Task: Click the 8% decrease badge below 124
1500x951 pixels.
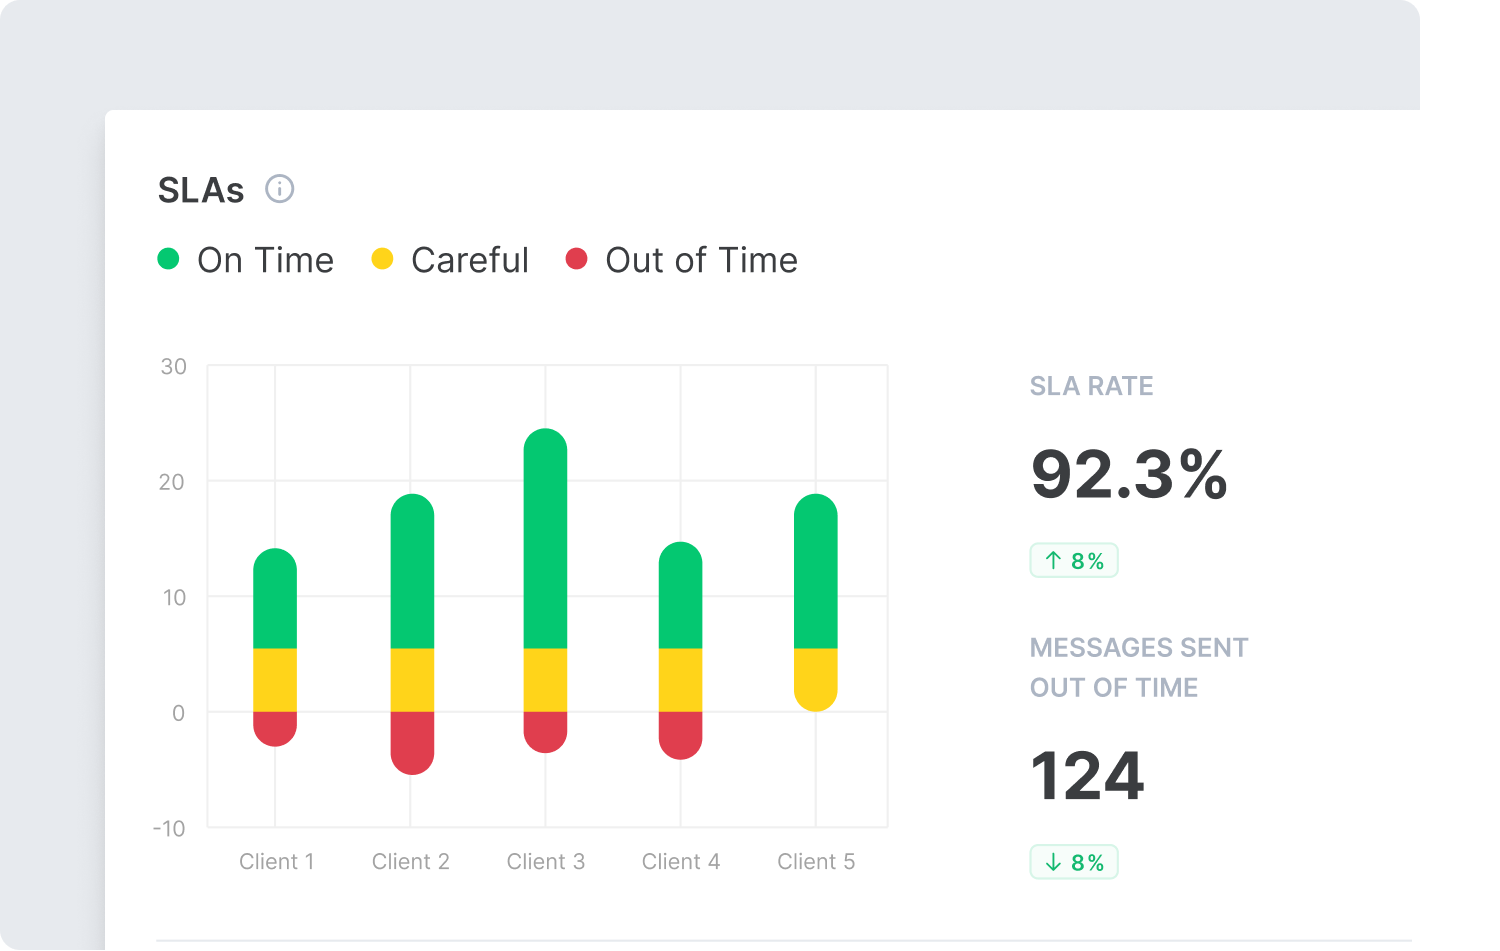Action: click(1074, 861)
